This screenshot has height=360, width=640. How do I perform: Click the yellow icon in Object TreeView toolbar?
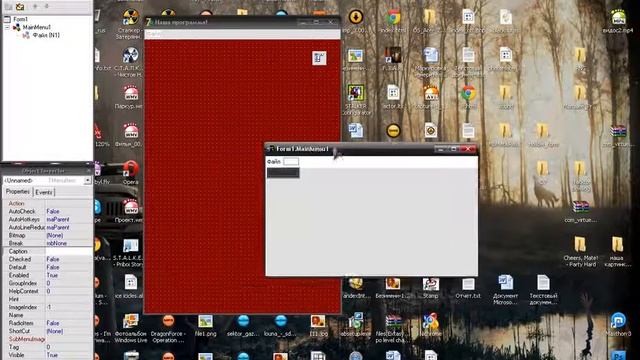pos(20,7)
